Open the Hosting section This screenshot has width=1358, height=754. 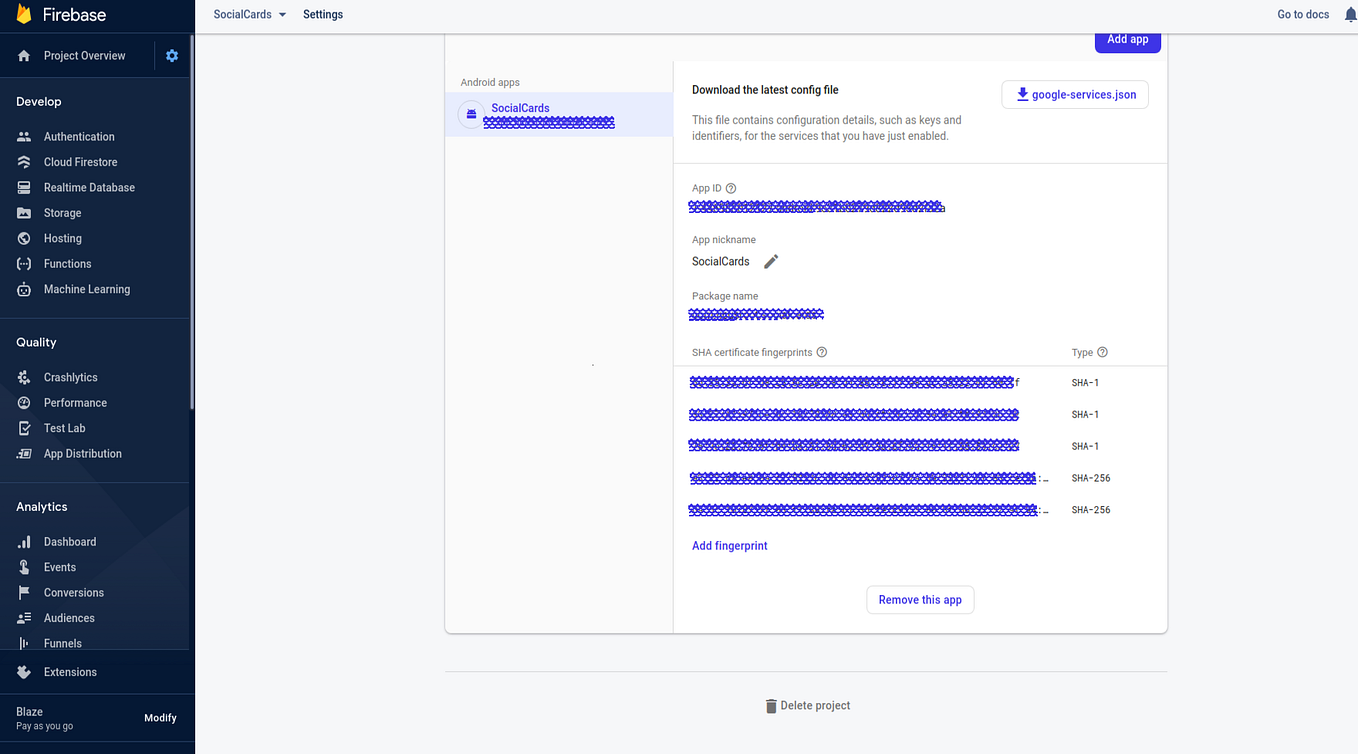[61, 238]
